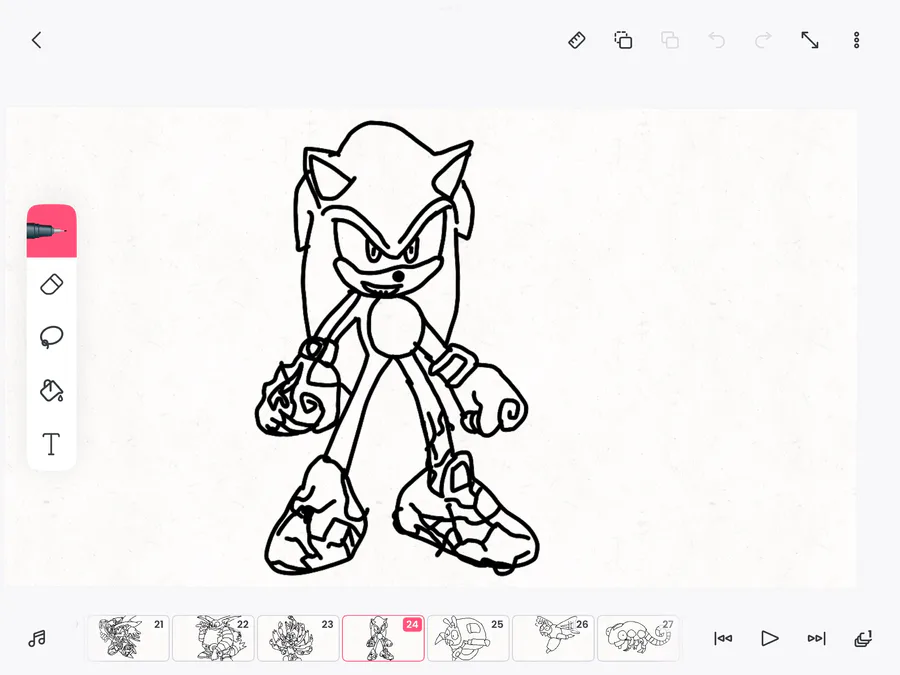Select frame 25 thumbnail
Screen dimensions: 900x675
pos(468,638)
